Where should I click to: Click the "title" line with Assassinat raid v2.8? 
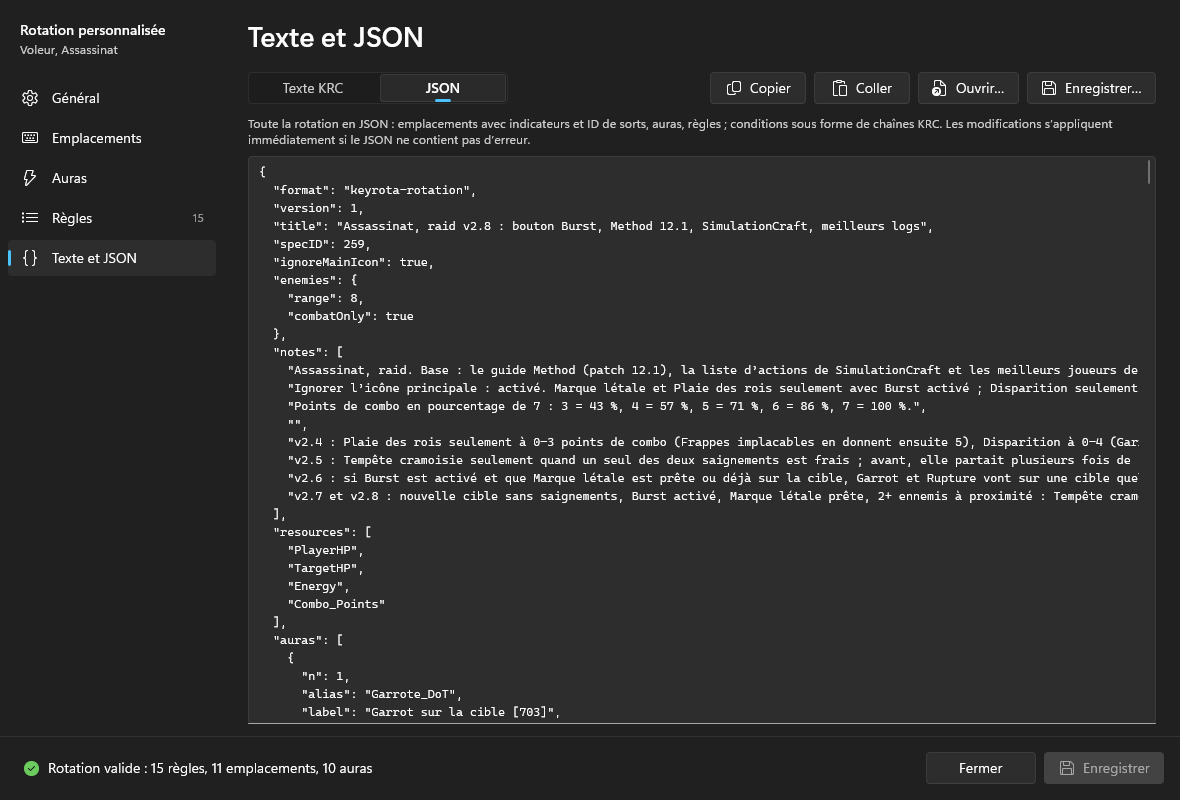click(603, 226)
